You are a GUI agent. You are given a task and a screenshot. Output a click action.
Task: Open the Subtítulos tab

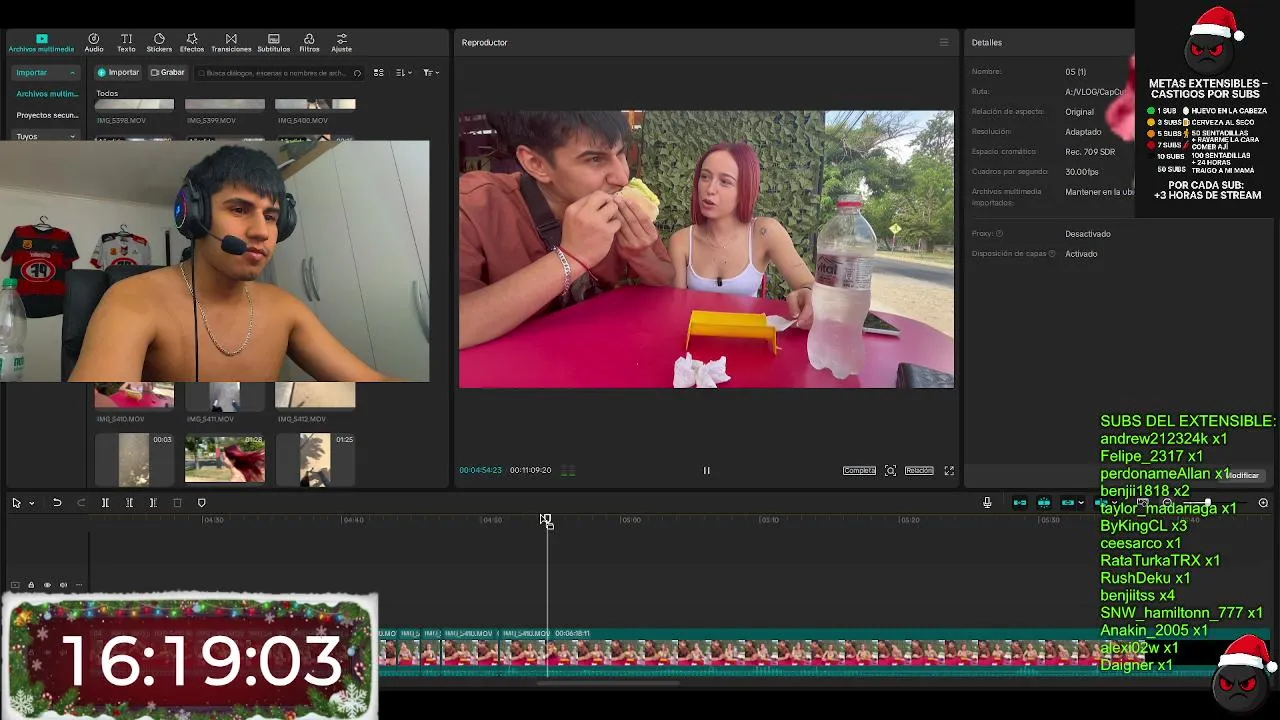(273, 43)
